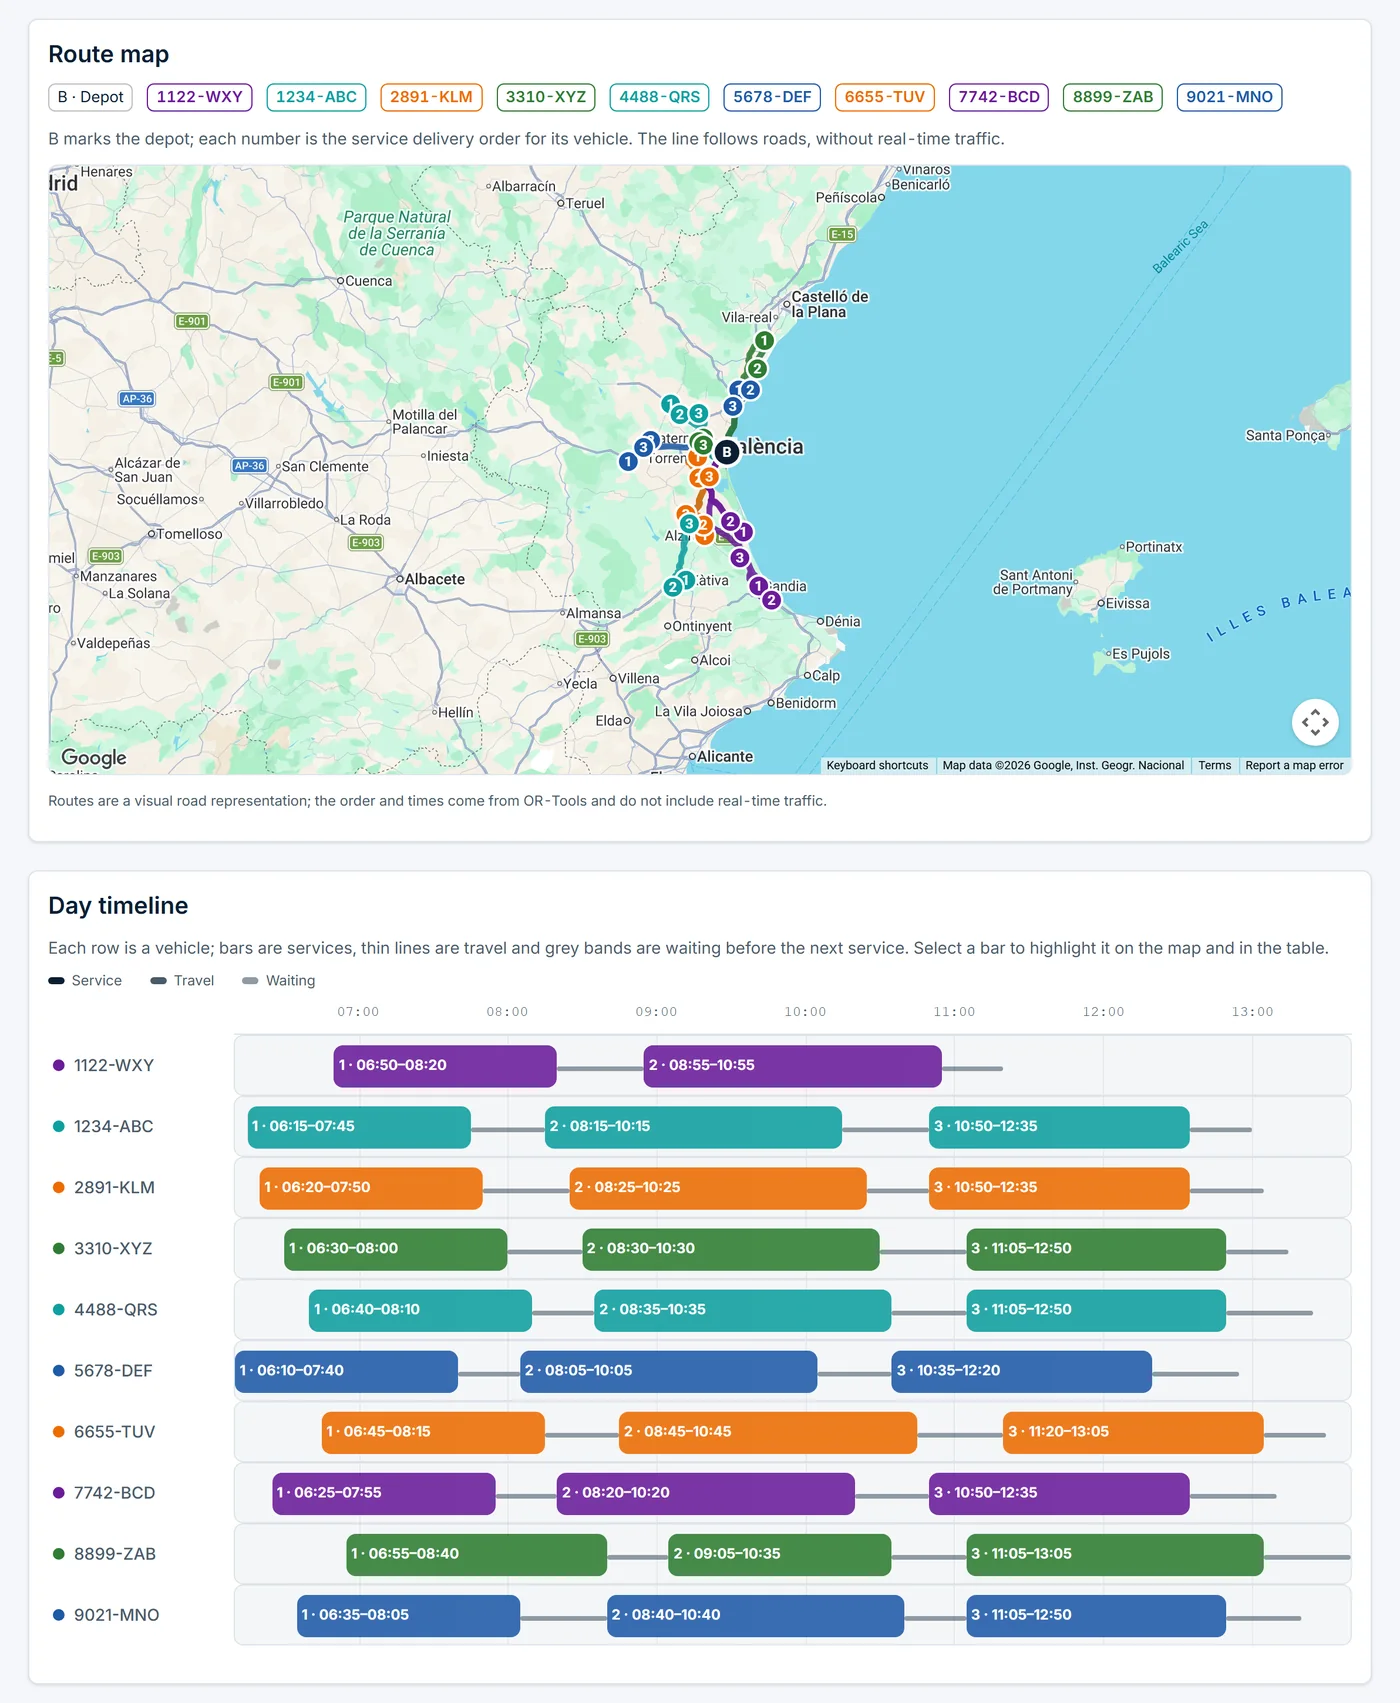The height and width of the screenshot is (1703, 1400).
Task: Toggle the map fullscreen camera control icon
Action: 1315,722
